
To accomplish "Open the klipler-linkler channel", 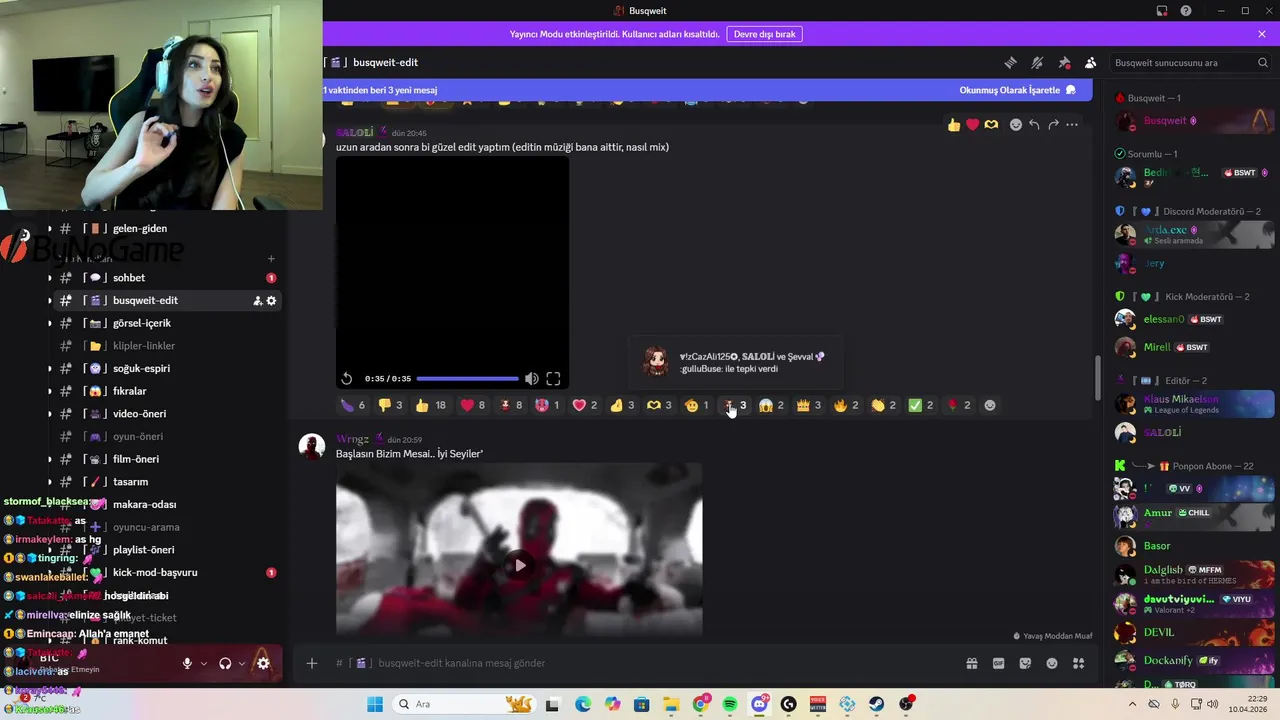I will point(144,346).
